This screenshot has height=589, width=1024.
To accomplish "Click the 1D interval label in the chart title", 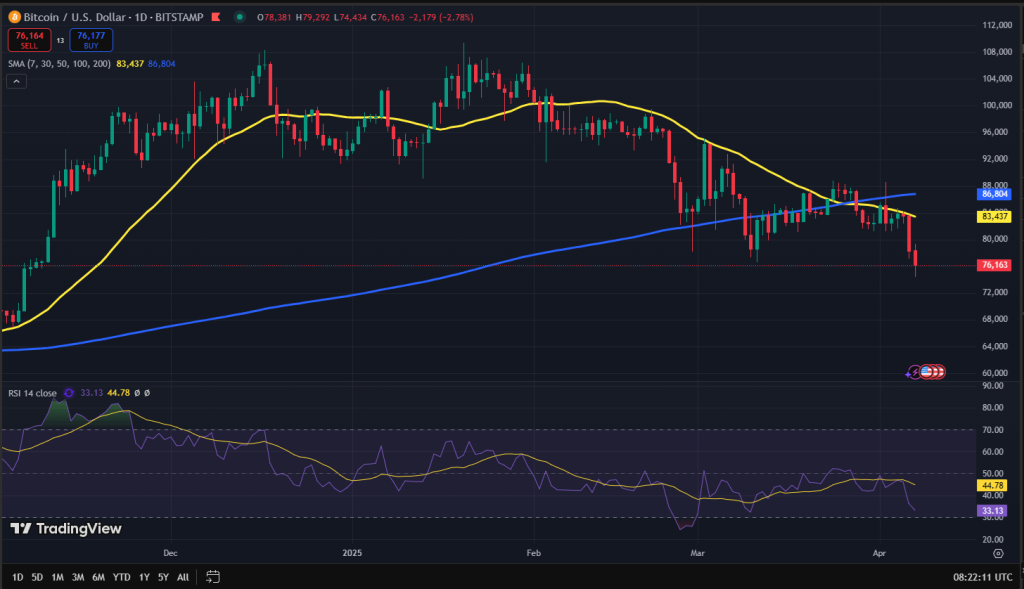I will 140,17.
